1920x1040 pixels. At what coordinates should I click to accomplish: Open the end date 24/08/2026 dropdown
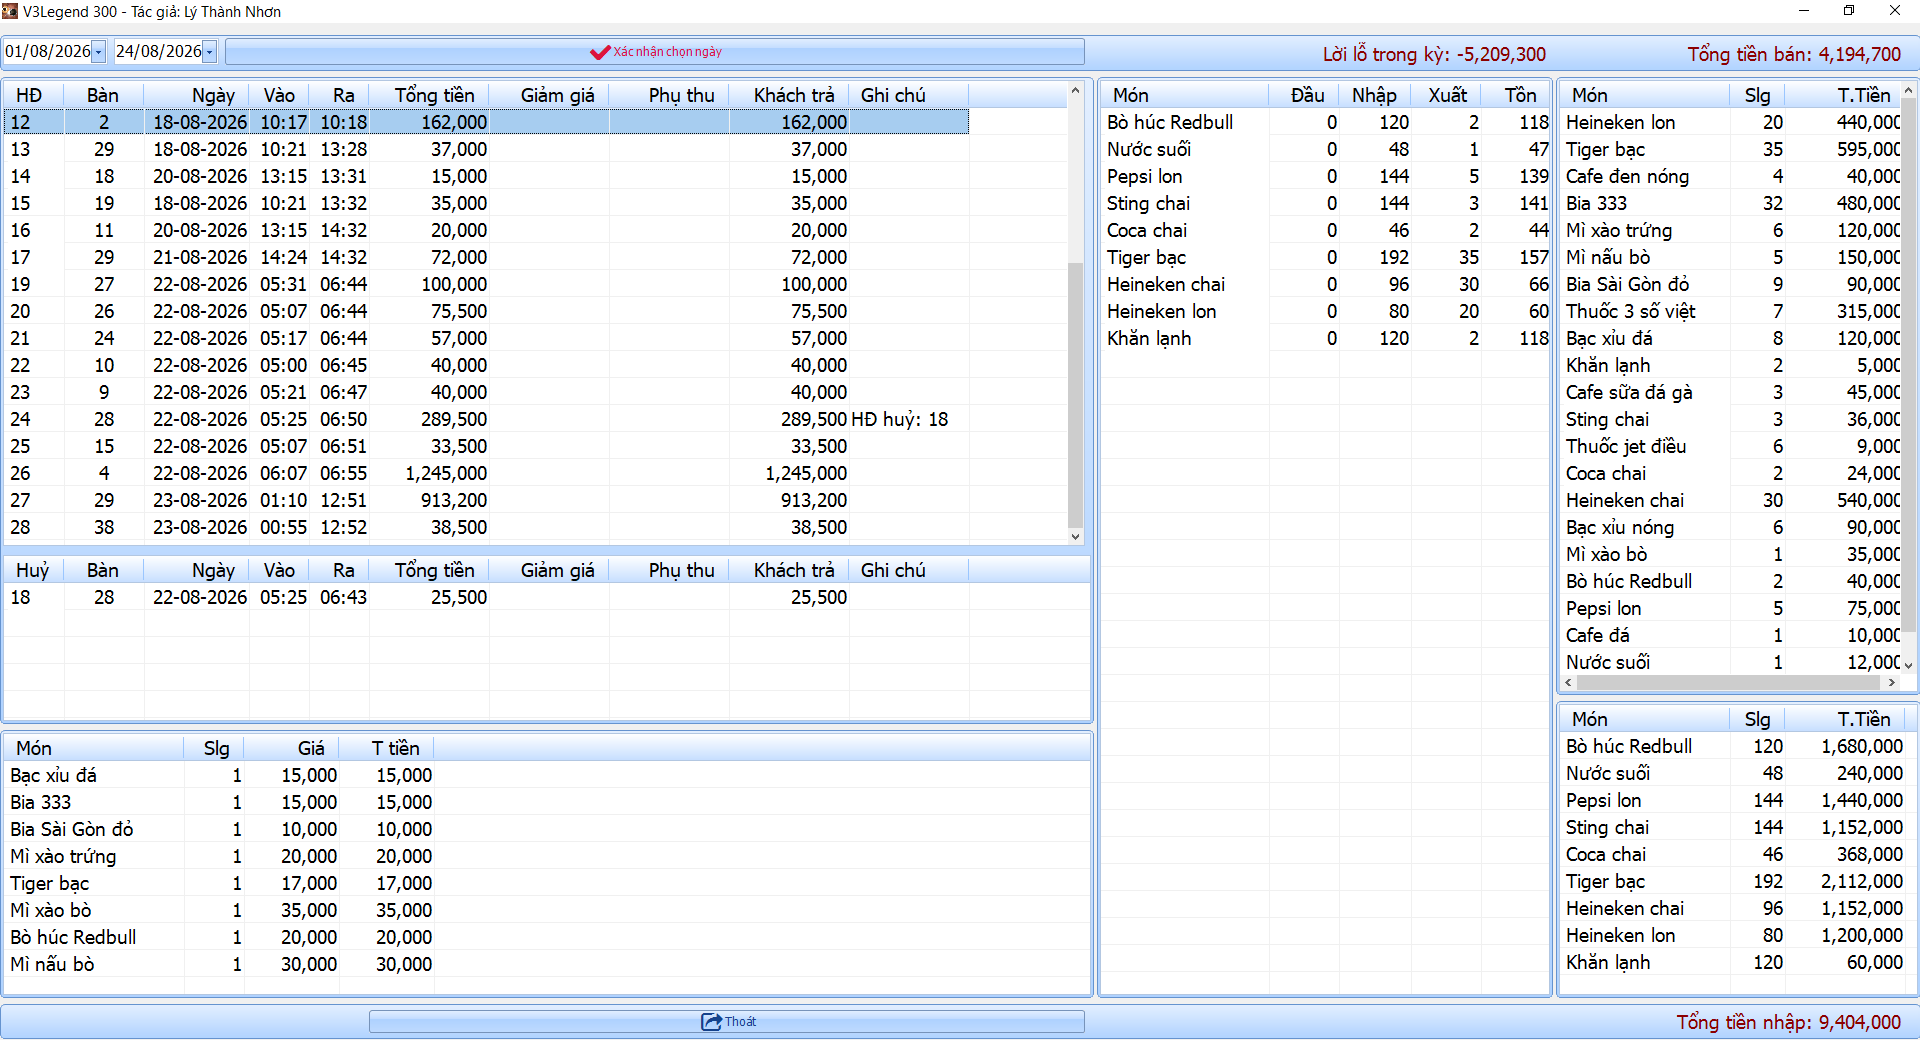tap(209, 51)
